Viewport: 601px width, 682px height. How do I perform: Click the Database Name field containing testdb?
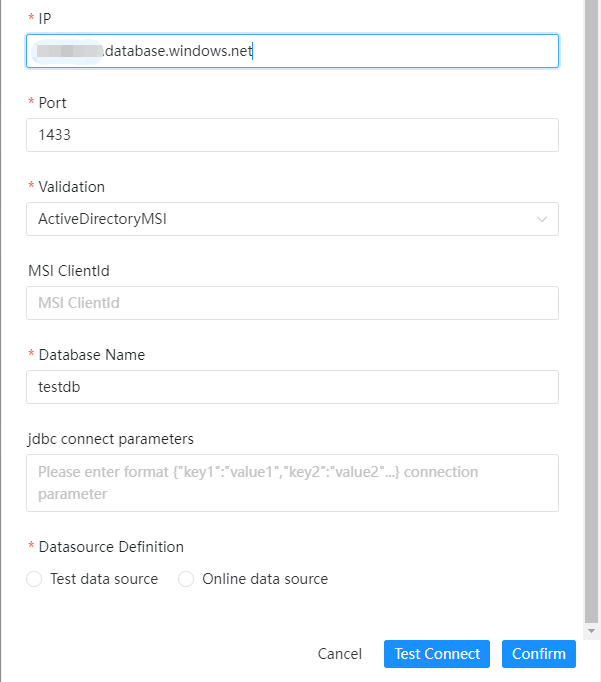click(x=292, y=387)
